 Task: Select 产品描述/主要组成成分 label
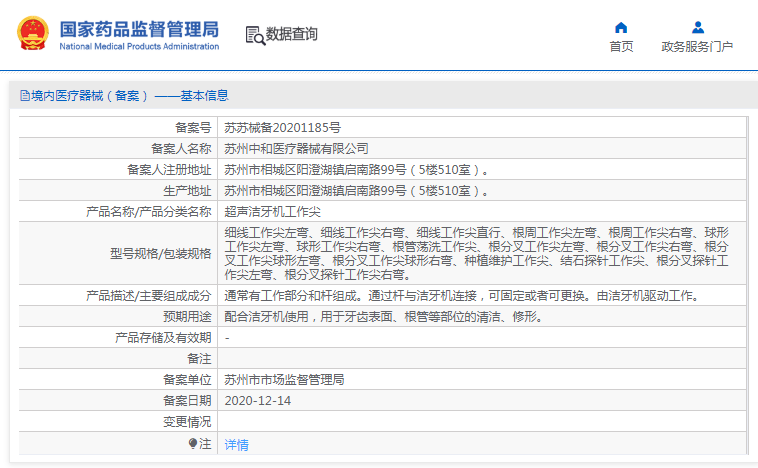point(148,295)
